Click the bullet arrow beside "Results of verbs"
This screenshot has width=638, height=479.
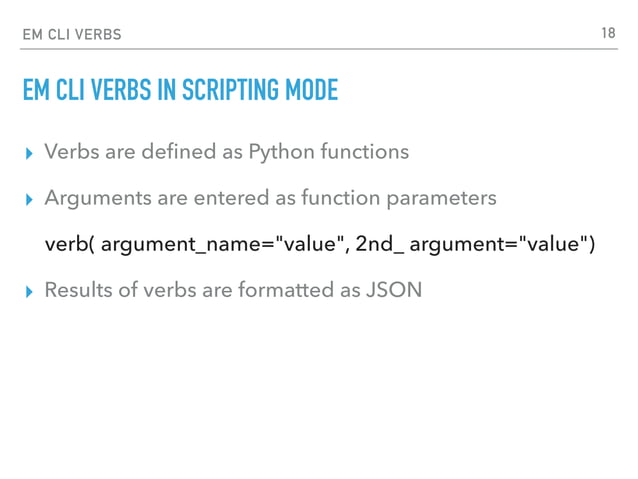point(29,291)
